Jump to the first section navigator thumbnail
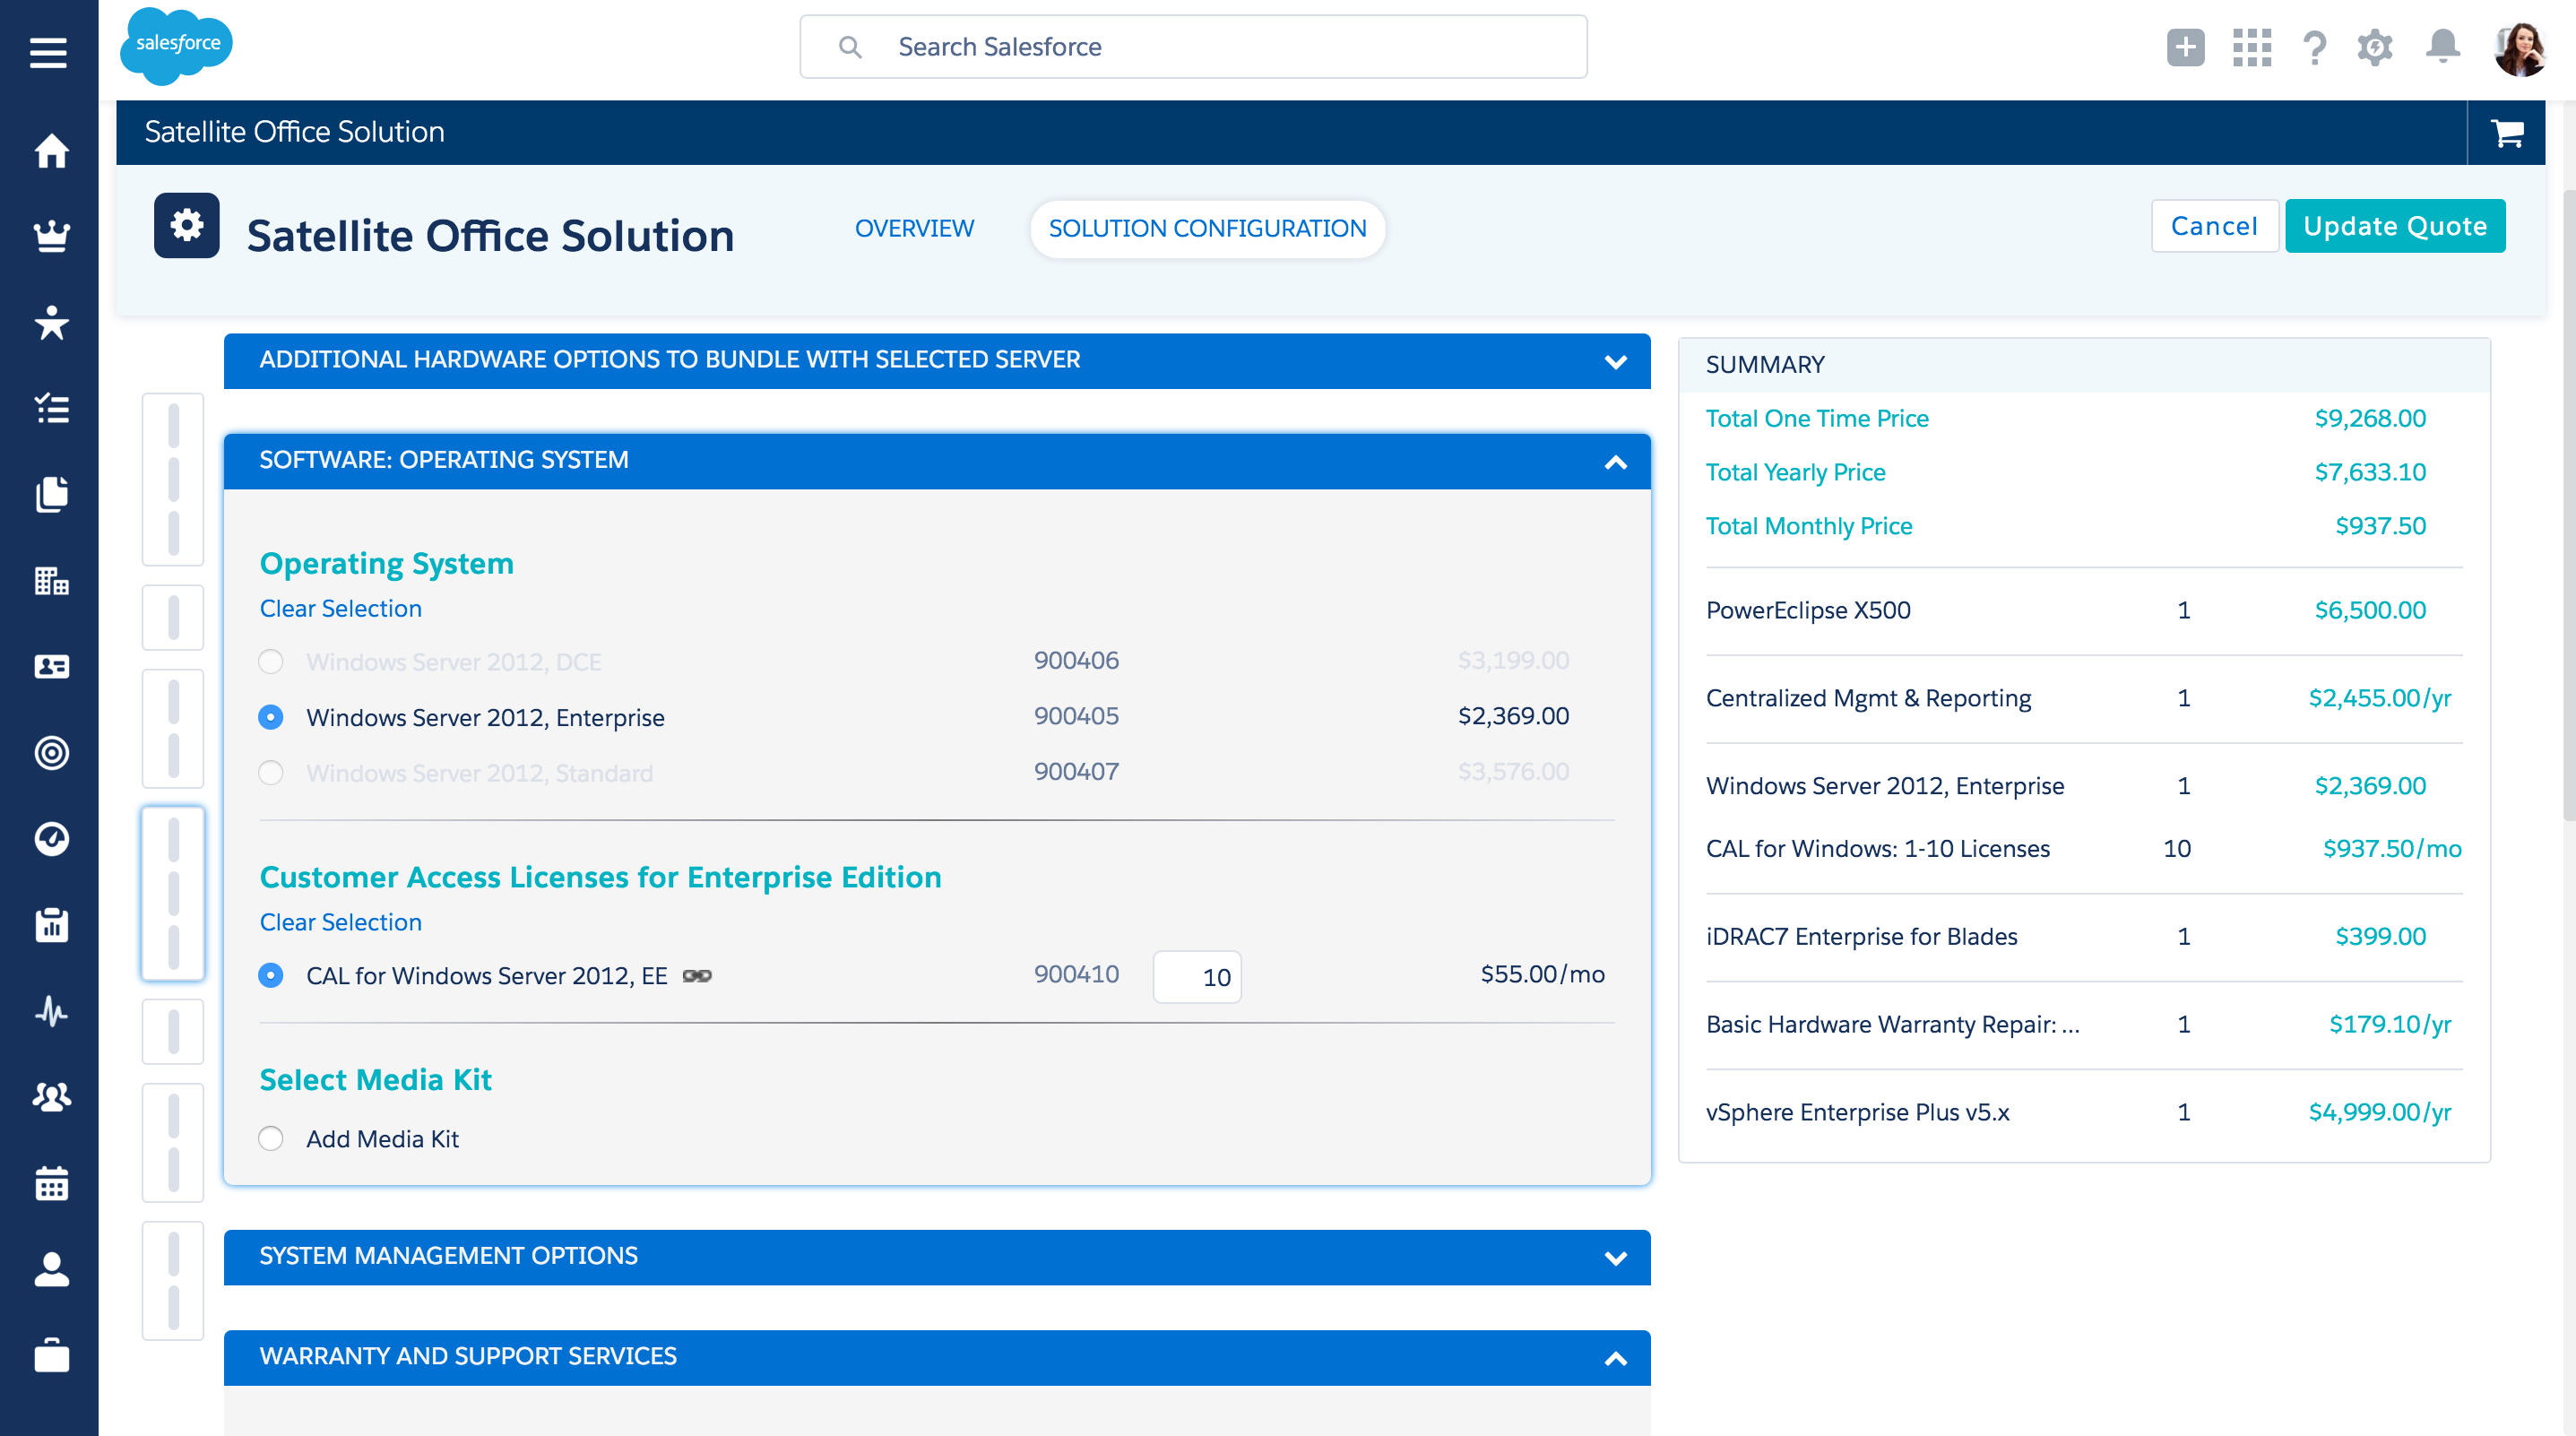The image size is (2576, 1436). (173, 479)
